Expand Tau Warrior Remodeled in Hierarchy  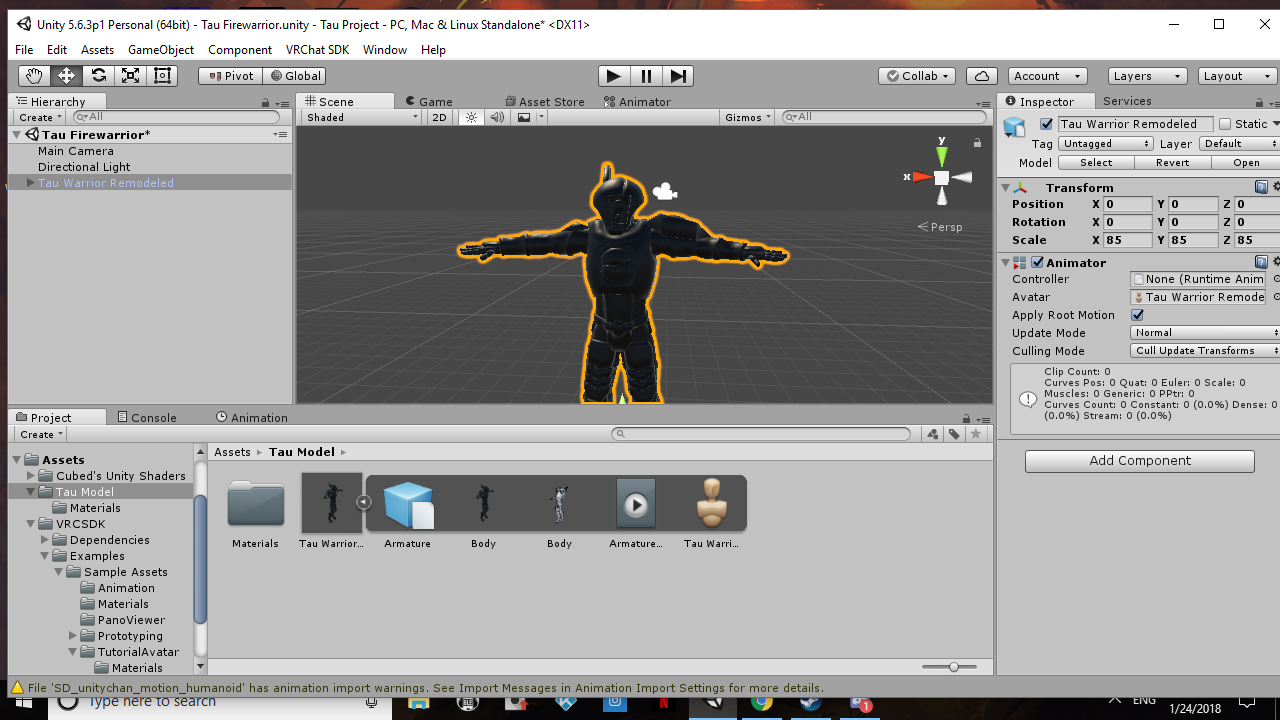pos(31,183)
